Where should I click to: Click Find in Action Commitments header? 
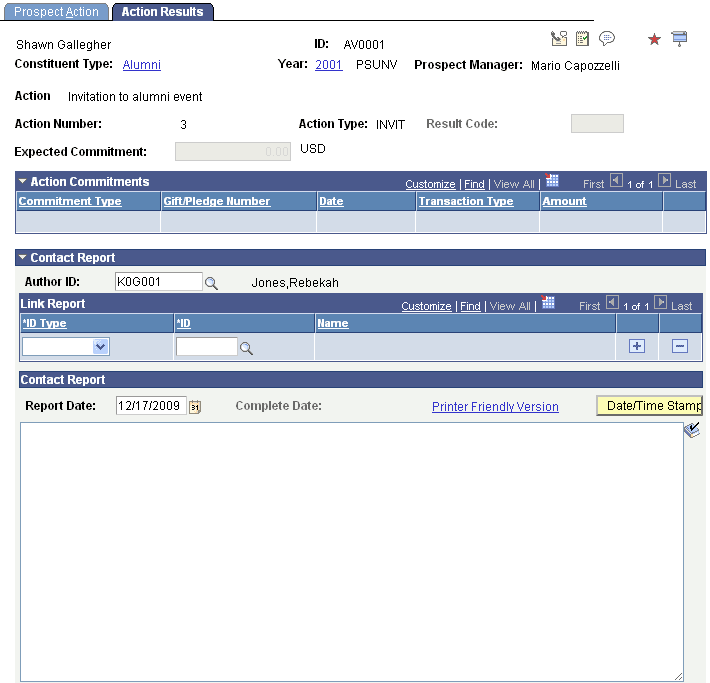(x=474, y=184)
